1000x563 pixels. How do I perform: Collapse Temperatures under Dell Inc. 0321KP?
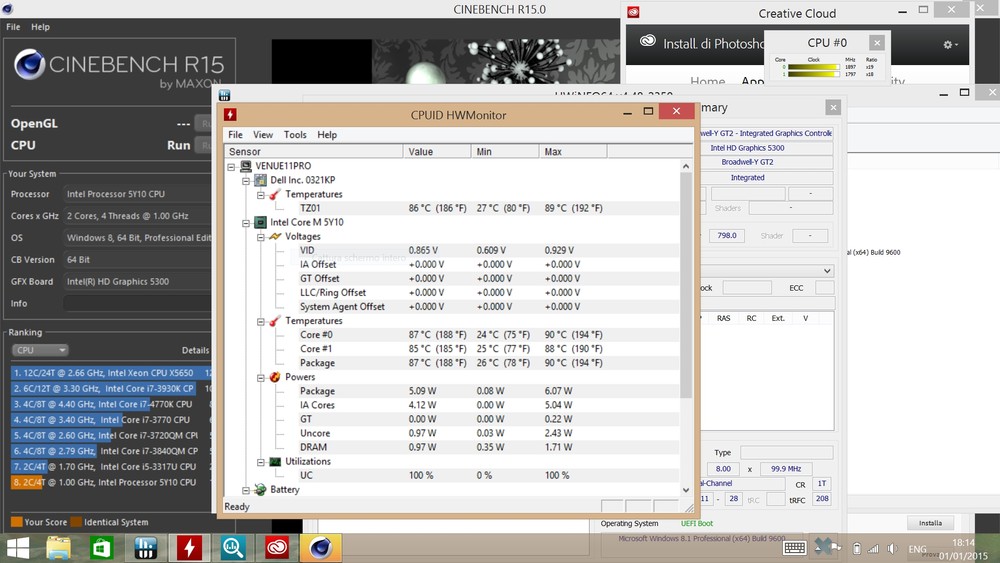tap(260, 194)
